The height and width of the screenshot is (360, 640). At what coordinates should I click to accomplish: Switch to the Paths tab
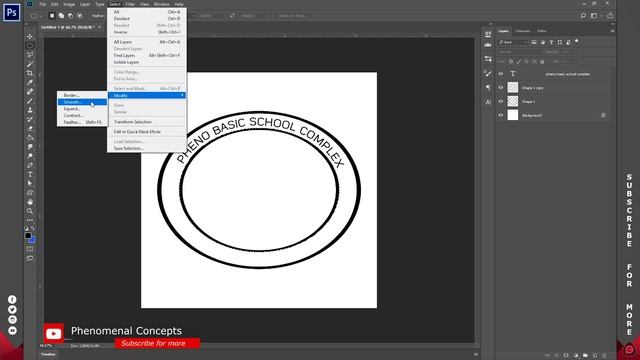coord(542,31)
